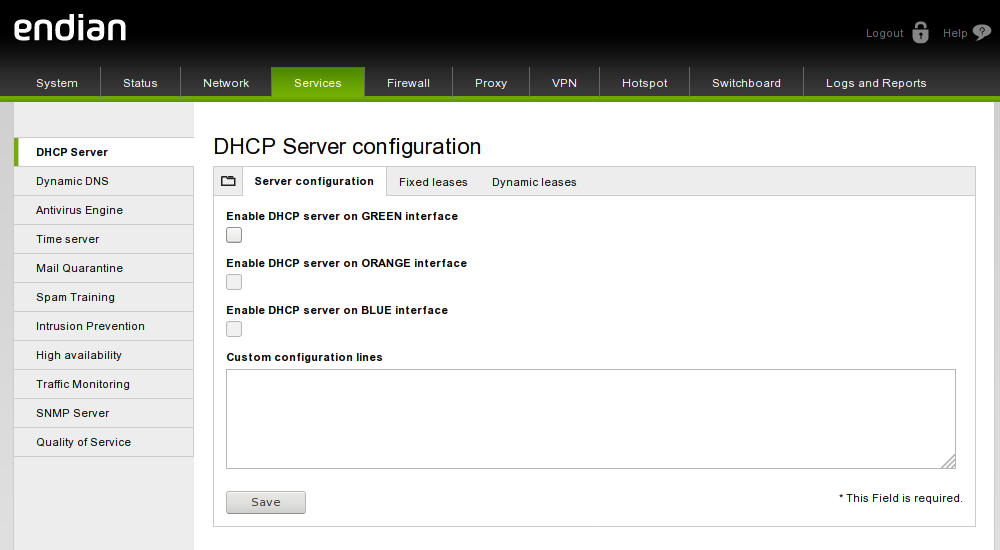This screenshot has height=550, width=1000.
Task: Click the DHCP Server configuration heading
Action: (x=347, y=147)
